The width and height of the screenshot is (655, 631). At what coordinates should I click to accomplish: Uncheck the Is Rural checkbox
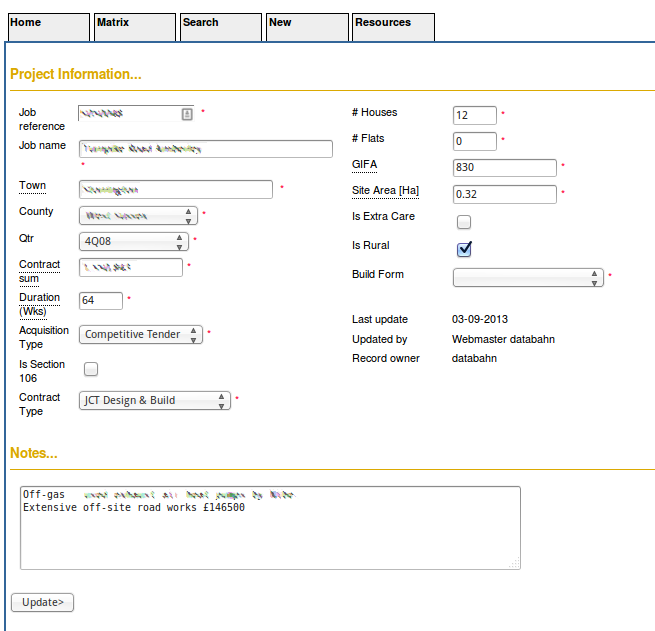tap(464, 249)
